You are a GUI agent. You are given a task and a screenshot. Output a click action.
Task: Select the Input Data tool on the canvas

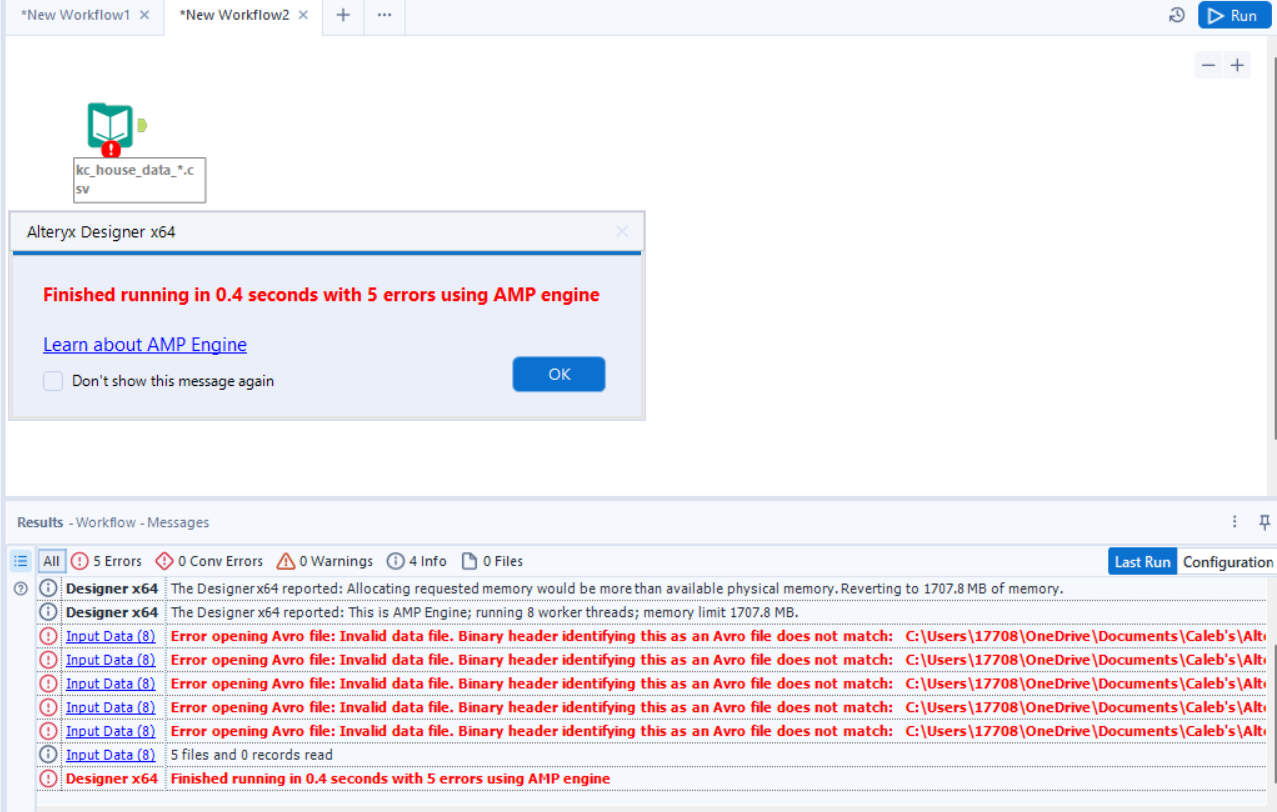(x=110, y=125)
